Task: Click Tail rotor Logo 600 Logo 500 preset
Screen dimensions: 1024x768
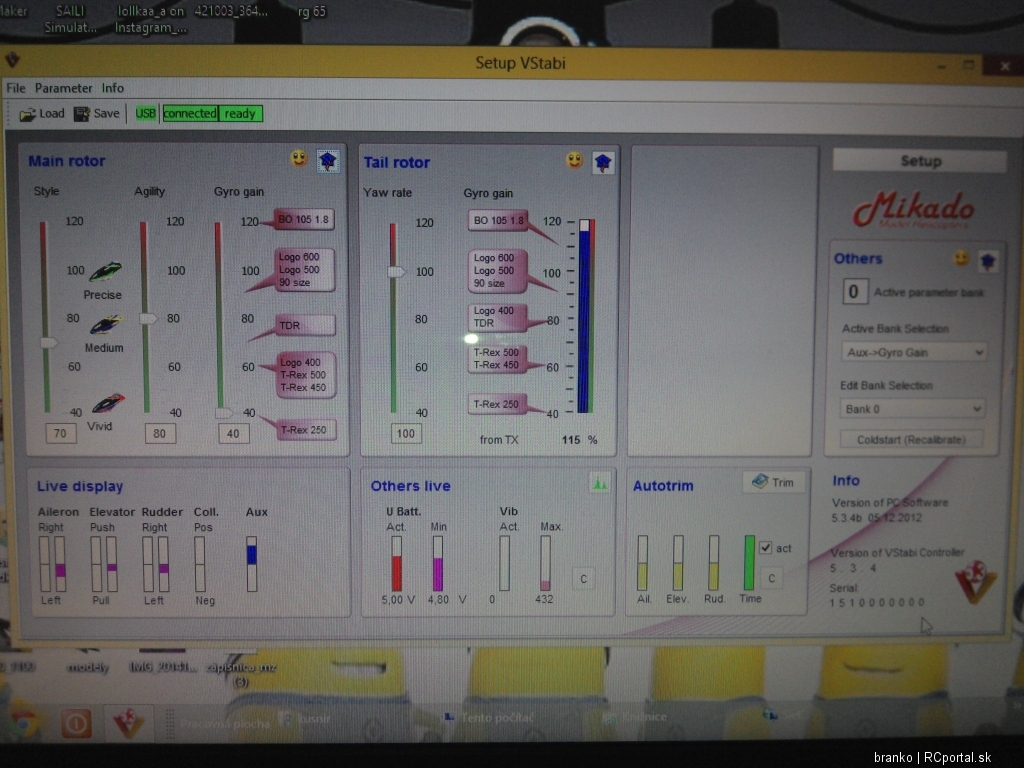Action: [497, 270]
